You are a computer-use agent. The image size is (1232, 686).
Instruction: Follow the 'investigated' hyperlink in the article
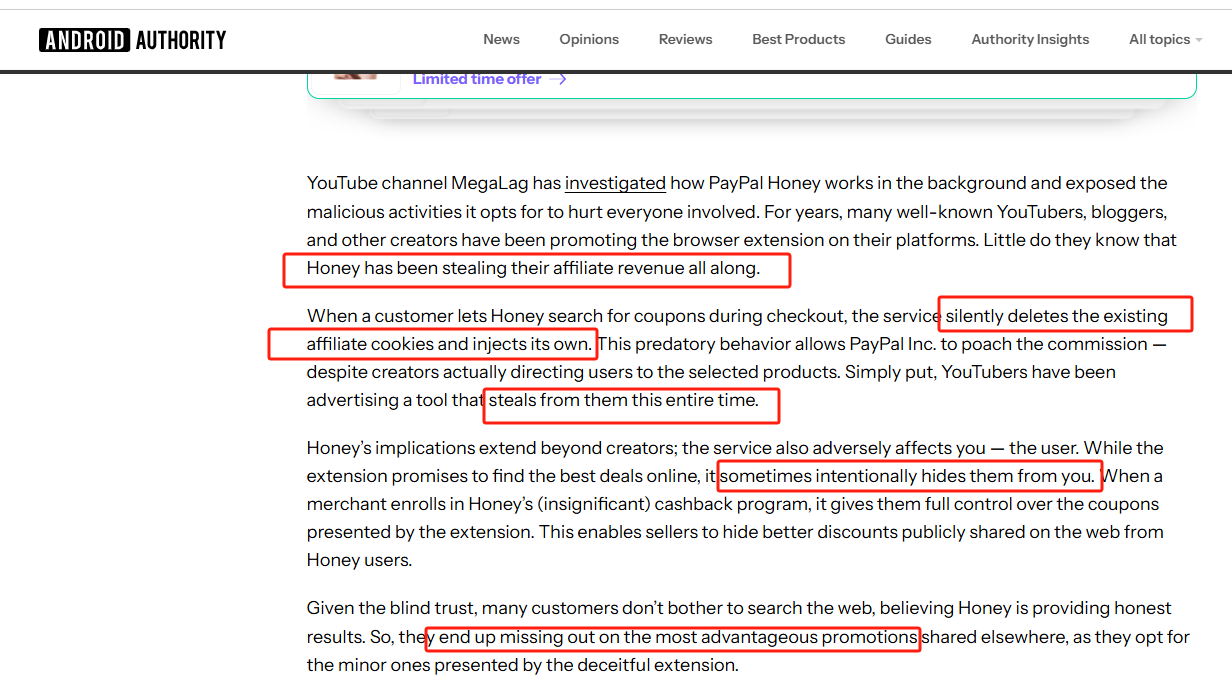pyautogui.click(x=615, y=183)
